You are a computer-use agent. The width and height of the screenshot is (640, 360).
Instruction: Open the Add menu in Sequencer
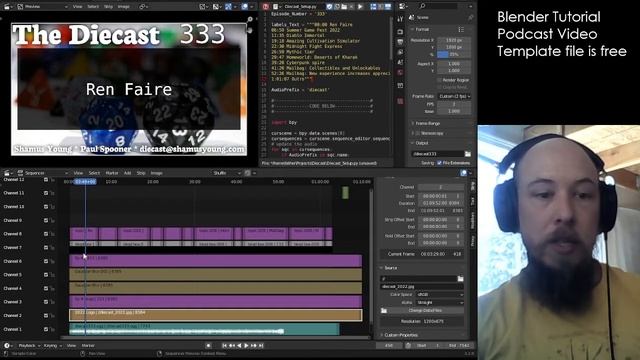click(x=127, y=173)
